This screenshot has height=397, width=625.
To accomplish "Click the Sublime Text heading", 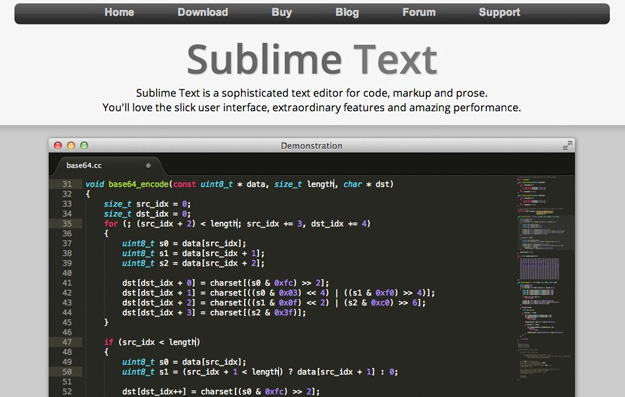I will (x=312, y=60).
